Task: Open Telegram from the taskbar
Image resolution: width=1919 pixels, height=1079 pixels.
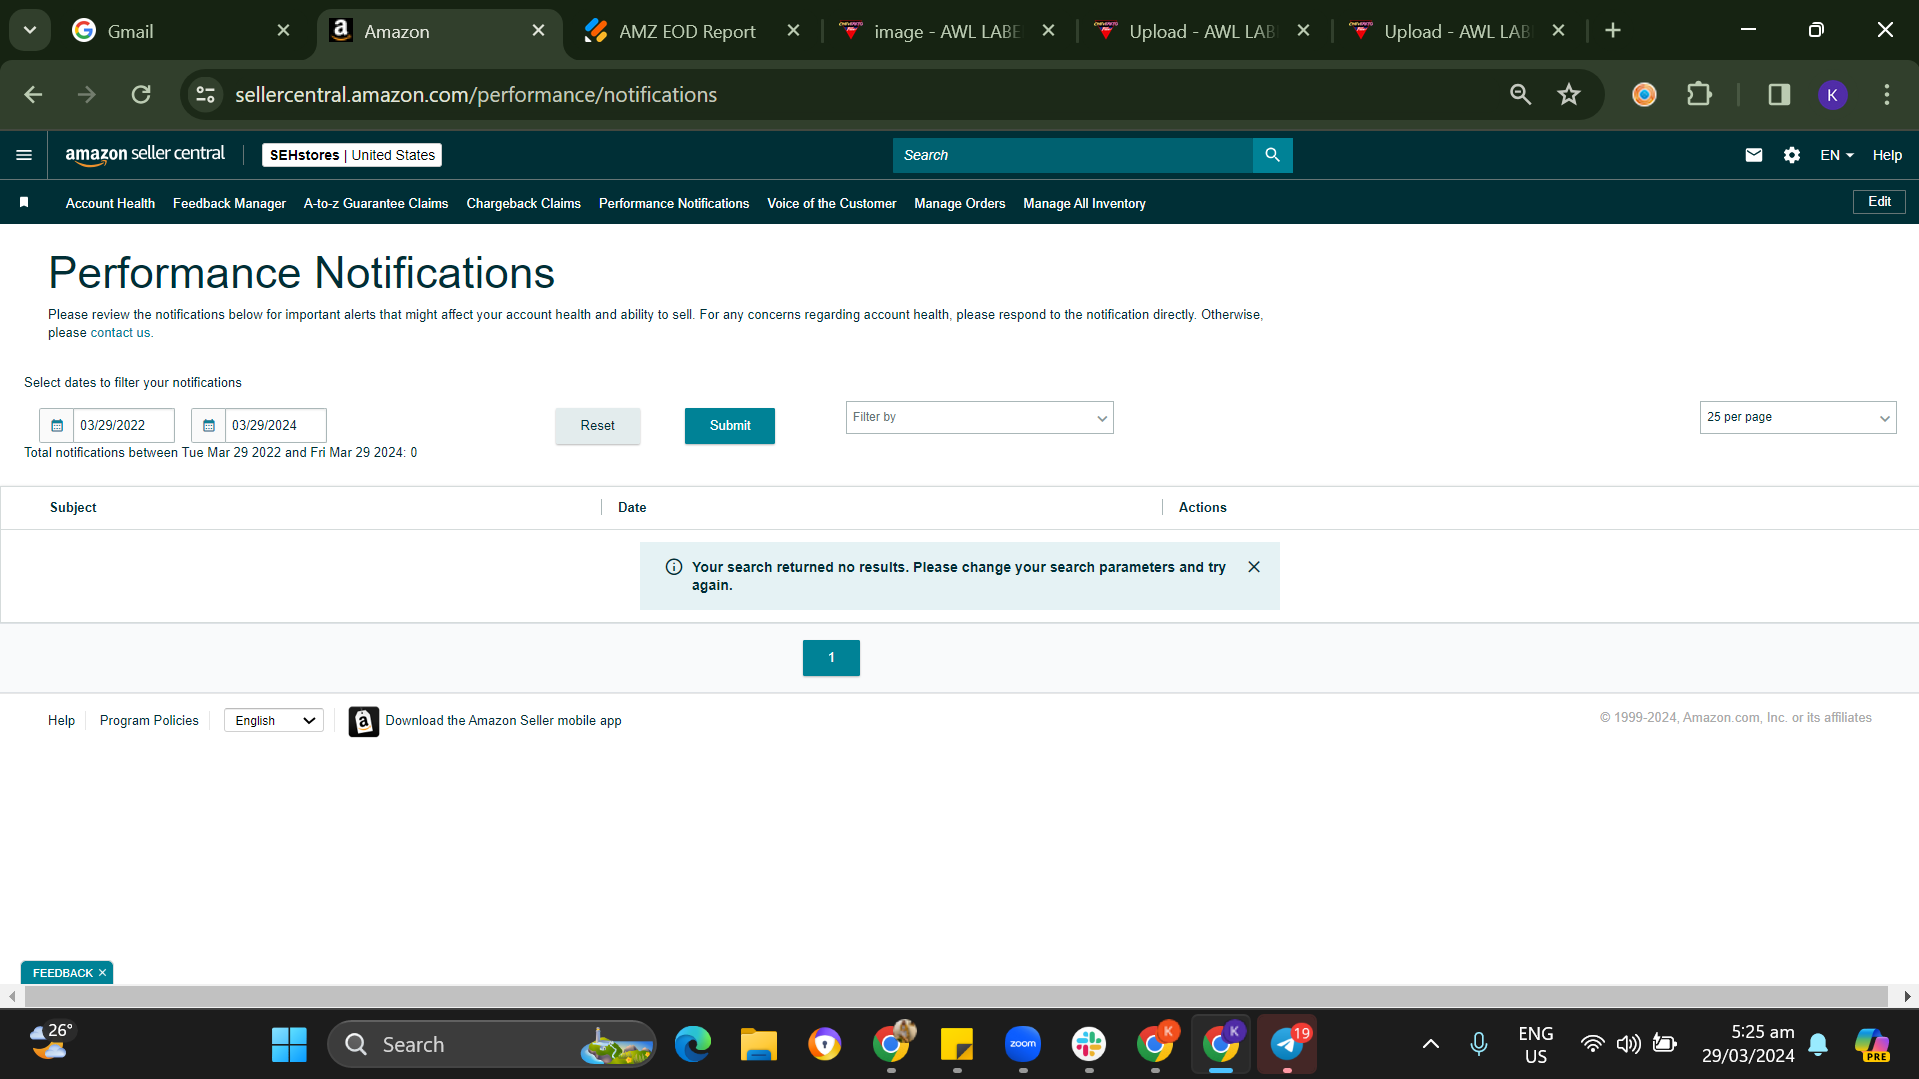Action: 1286,1045
